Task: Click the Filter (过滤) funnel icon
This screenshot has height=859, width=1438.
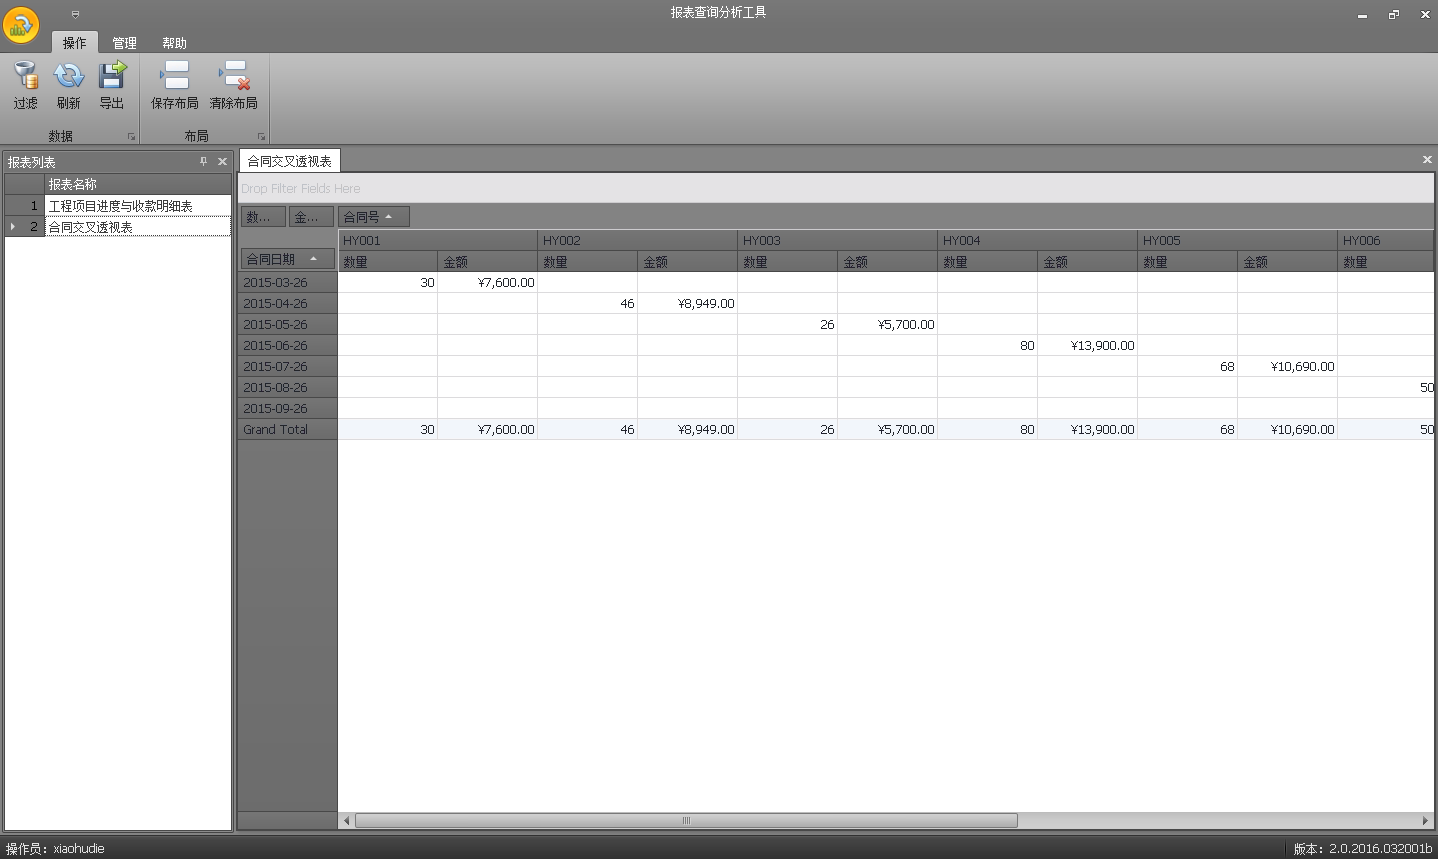Action: tap(25, 77)
